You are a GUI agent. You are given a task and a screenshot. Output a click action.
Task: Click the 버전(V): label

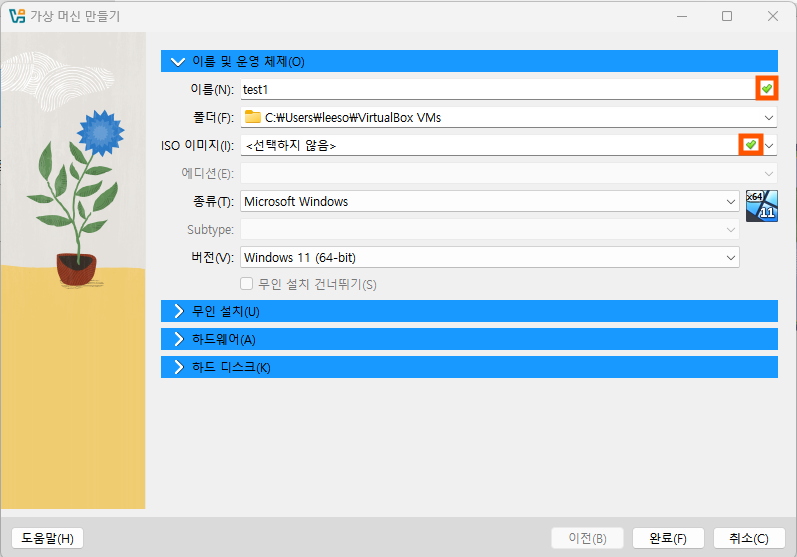click(212, 257)
